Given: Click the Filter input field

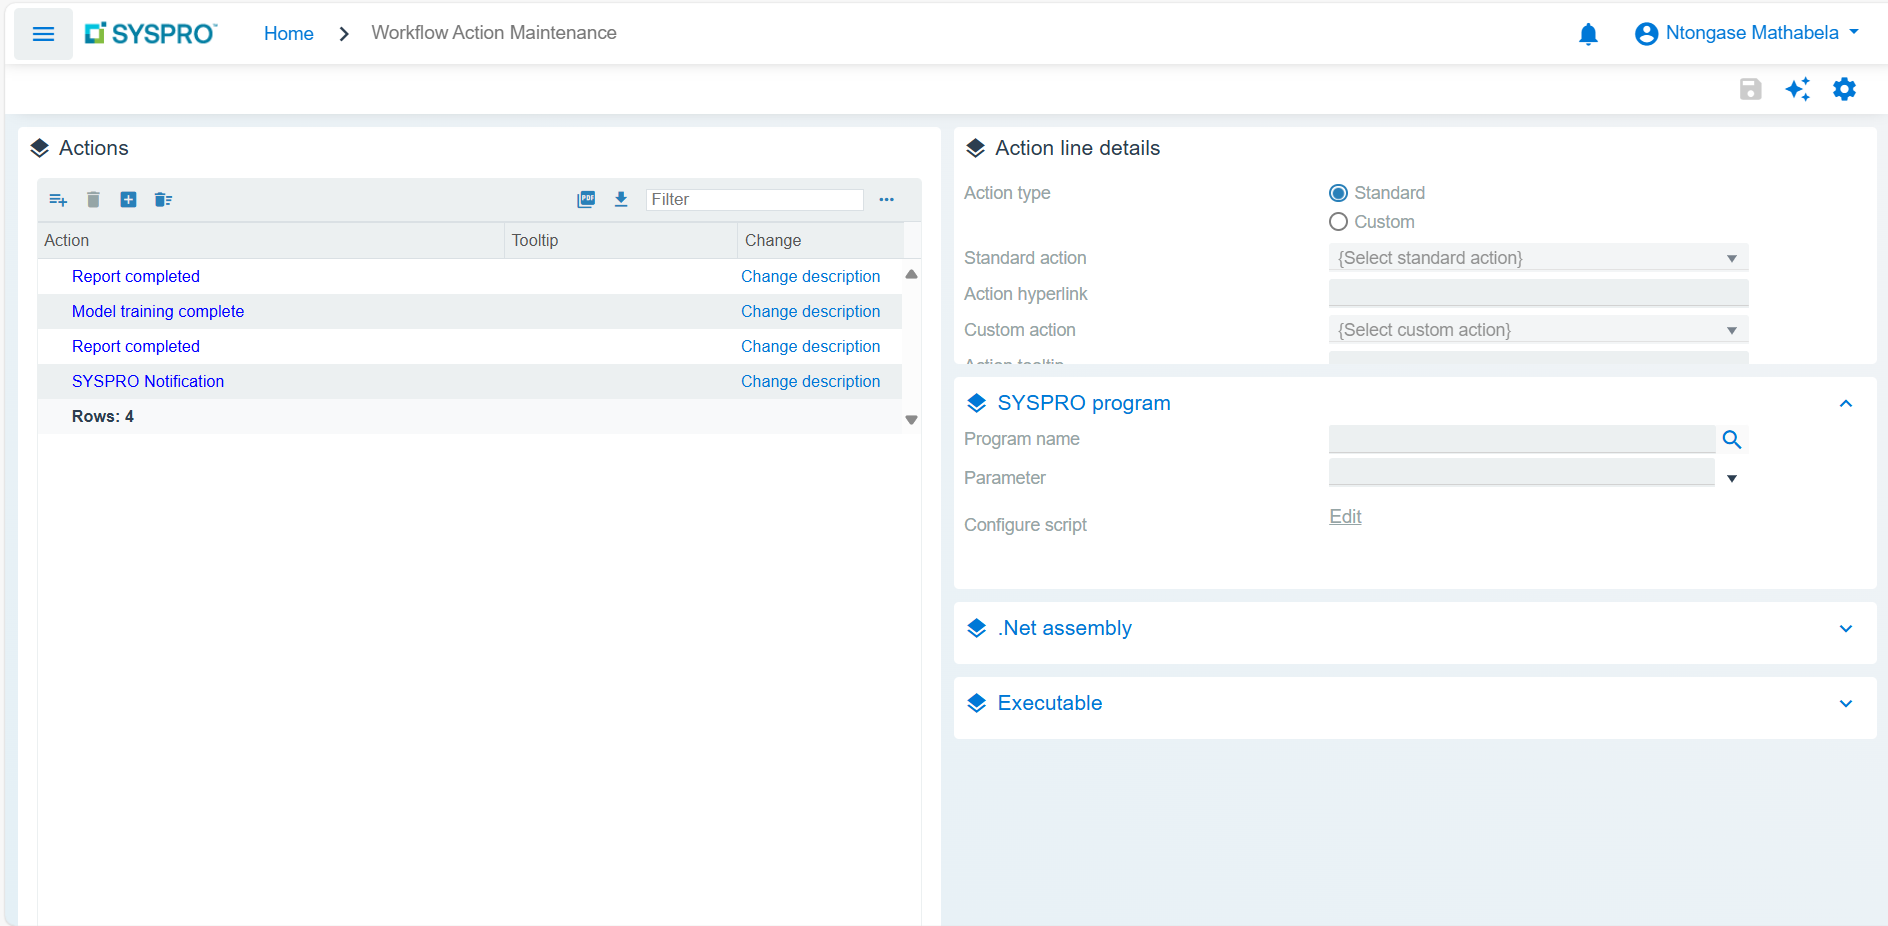Looking at the screenshot, I should coord(754,200).
